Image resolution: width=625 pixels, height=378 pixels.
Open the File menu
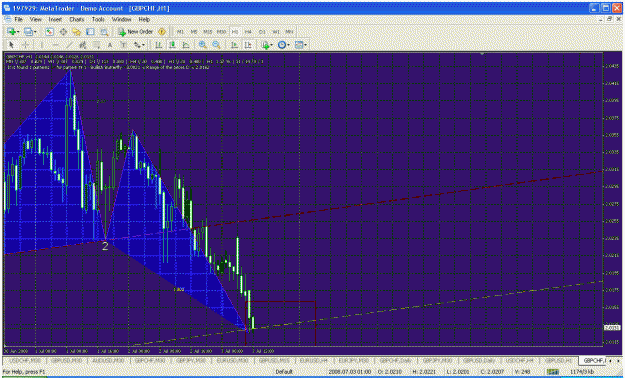coord(19,19)
